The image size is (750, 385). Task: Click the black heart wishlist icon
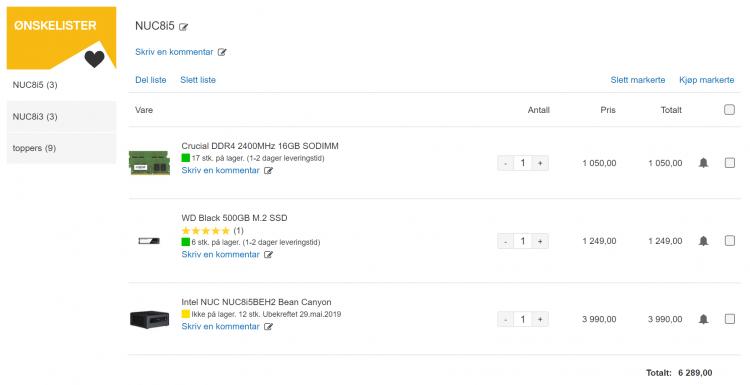(94, 59)
